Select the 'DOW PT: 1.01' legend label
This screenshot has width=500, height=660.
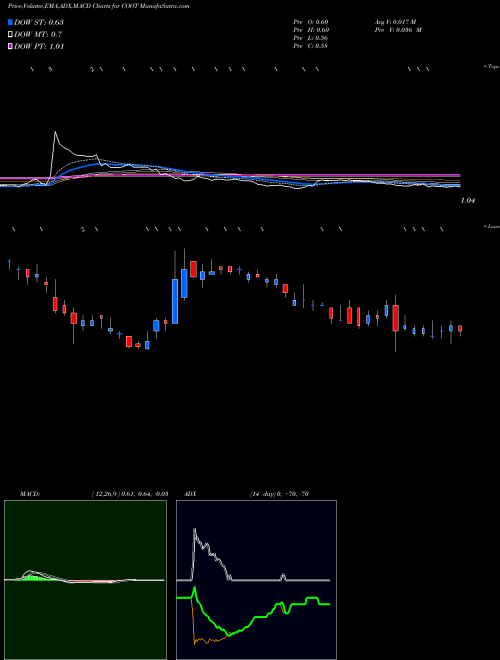point(39,47)
